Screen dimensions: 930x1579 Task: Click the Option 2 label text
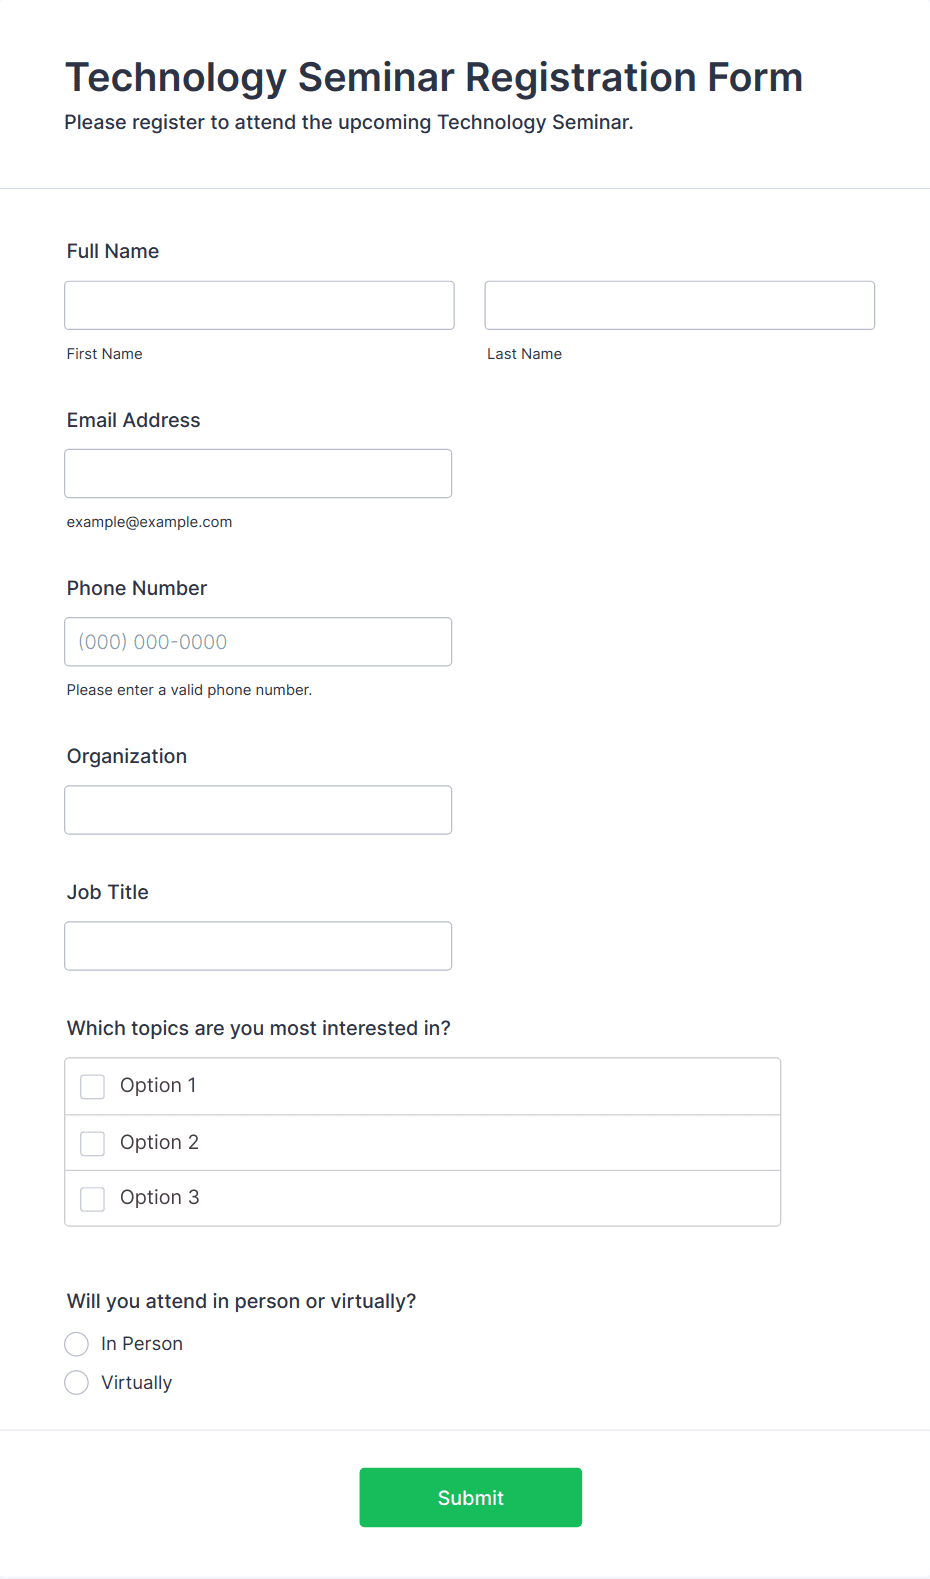pos(159,1143)
